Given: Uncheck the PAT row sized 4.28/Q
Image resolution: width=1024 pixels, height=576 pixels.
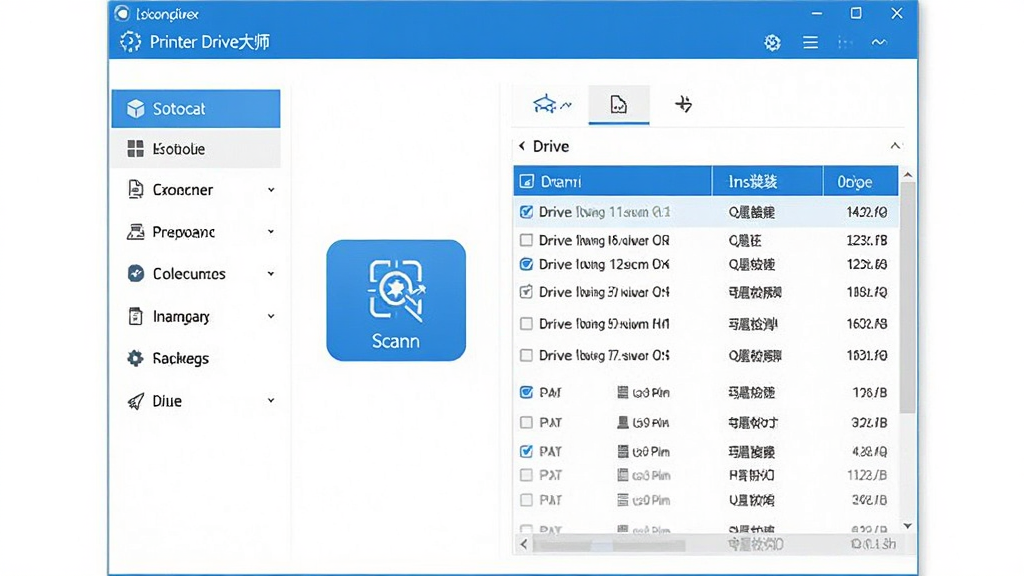Looking at the screenshot, I should [526, 451].
